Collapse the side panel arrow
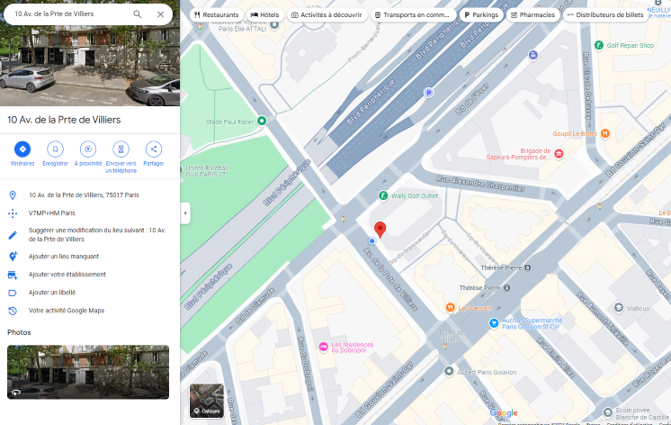 pos(185,213)
